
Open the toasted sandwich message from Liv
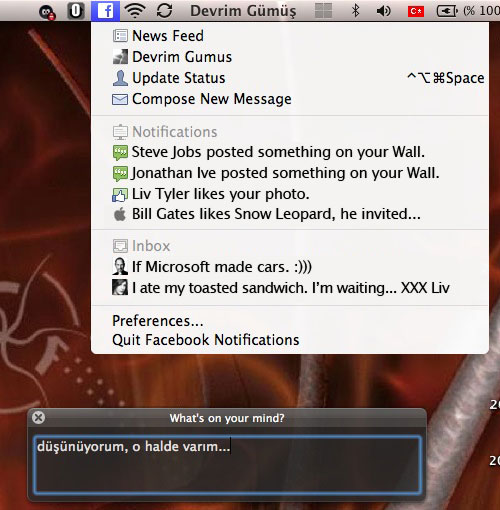pyautogui.click(x=290, y=288)
